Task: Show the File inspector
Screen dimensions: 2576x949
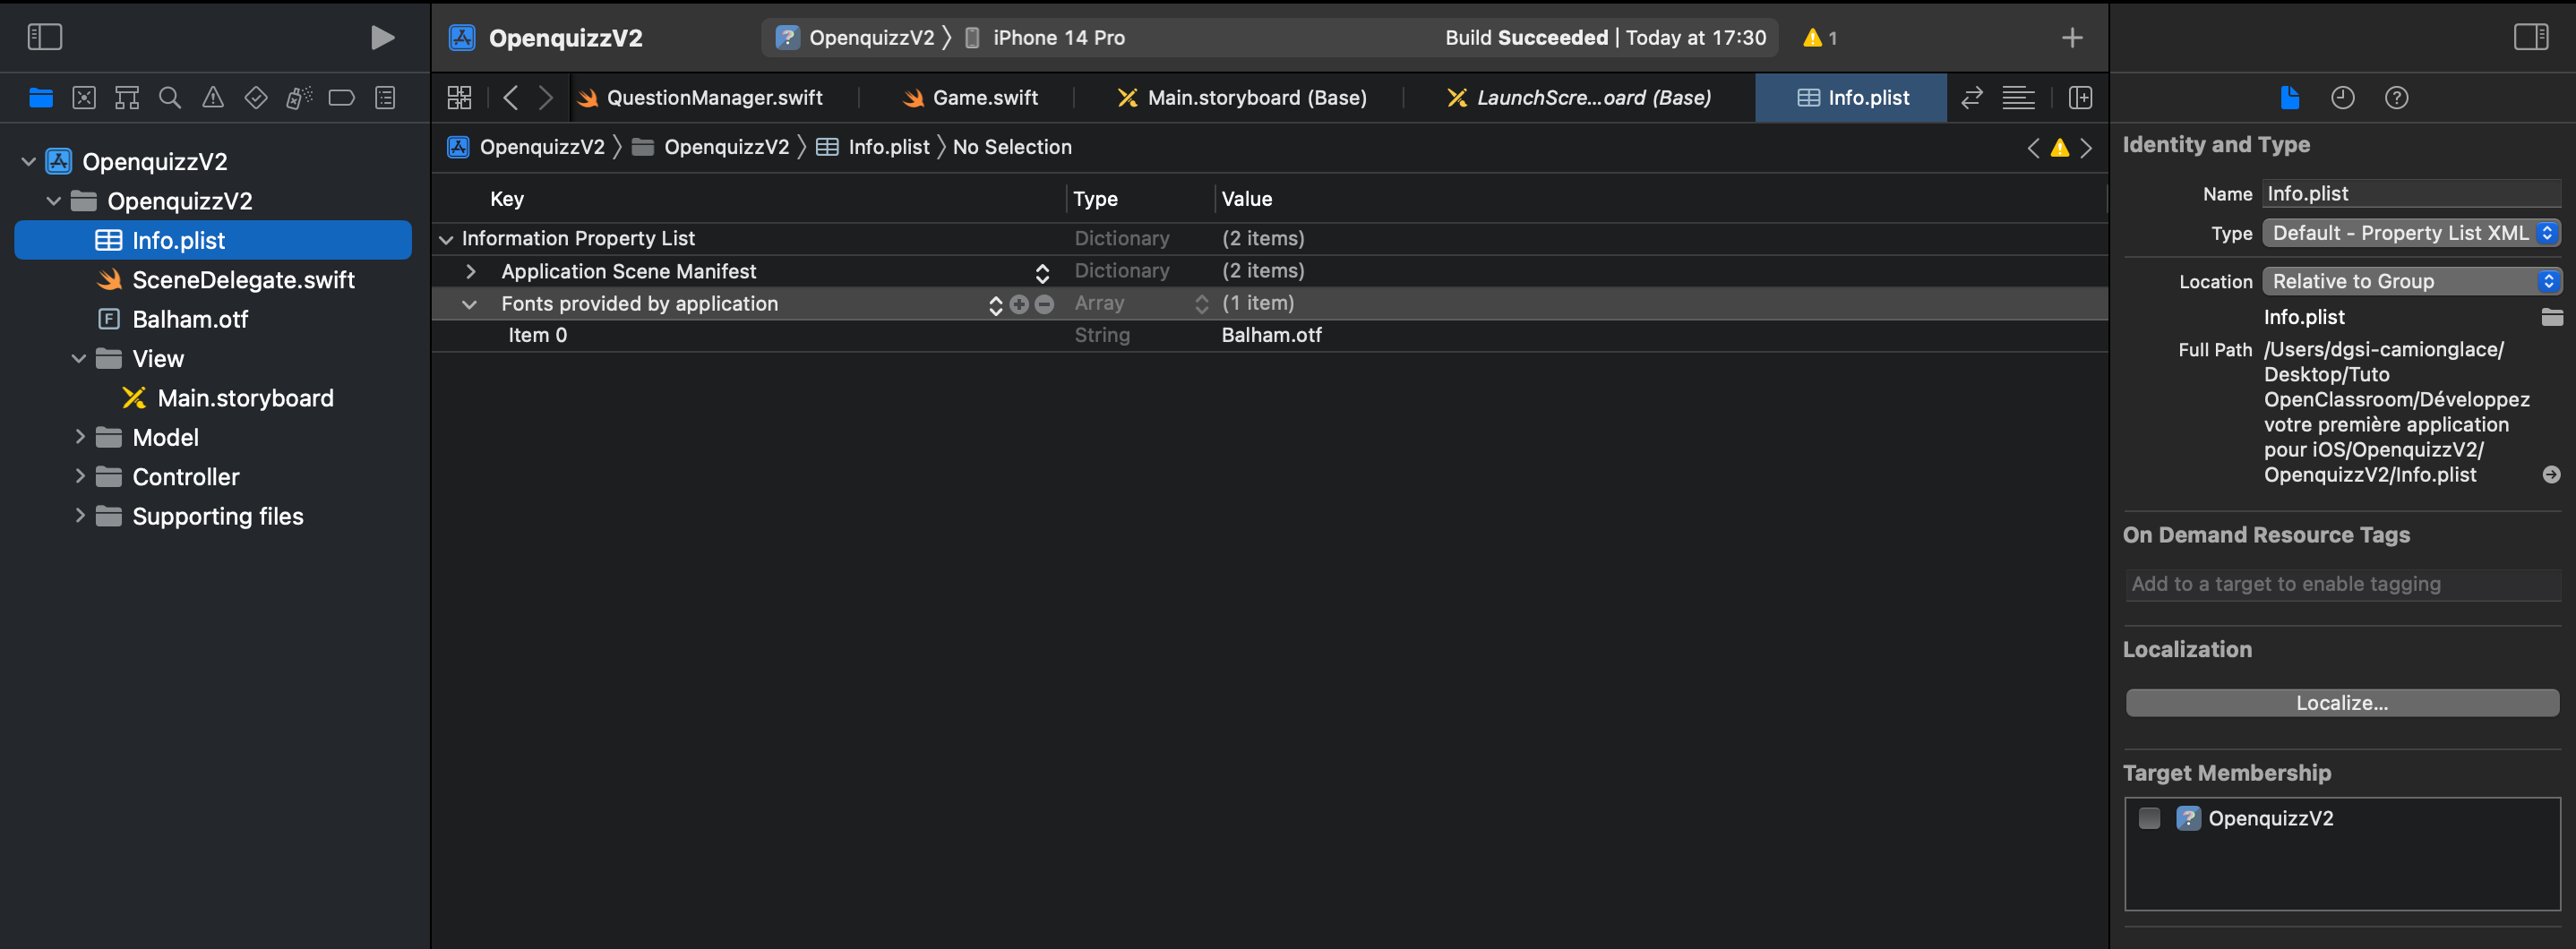Action: pos(2290,98)
